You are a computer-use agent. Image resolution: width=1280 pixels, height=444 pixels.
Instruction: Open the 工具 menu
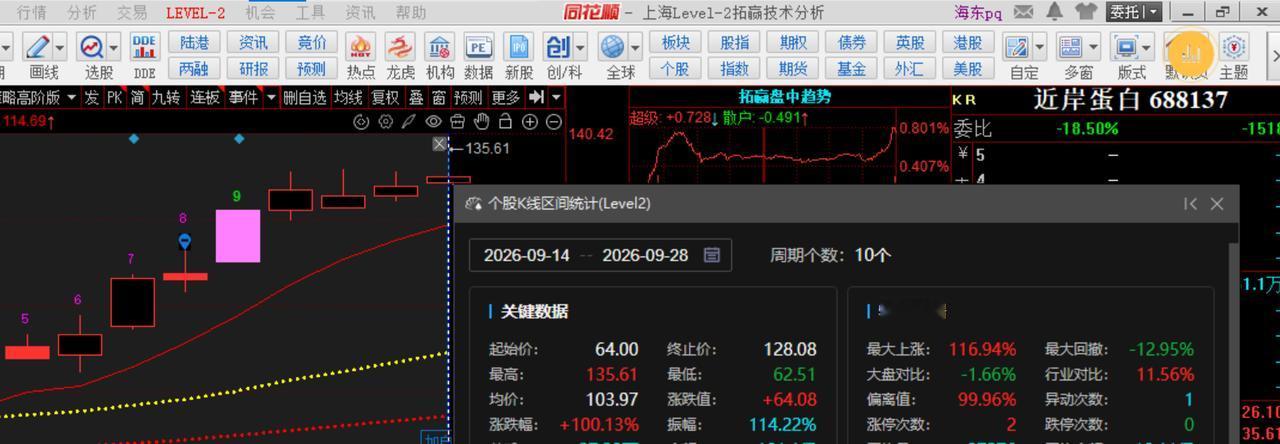[310, 12]
